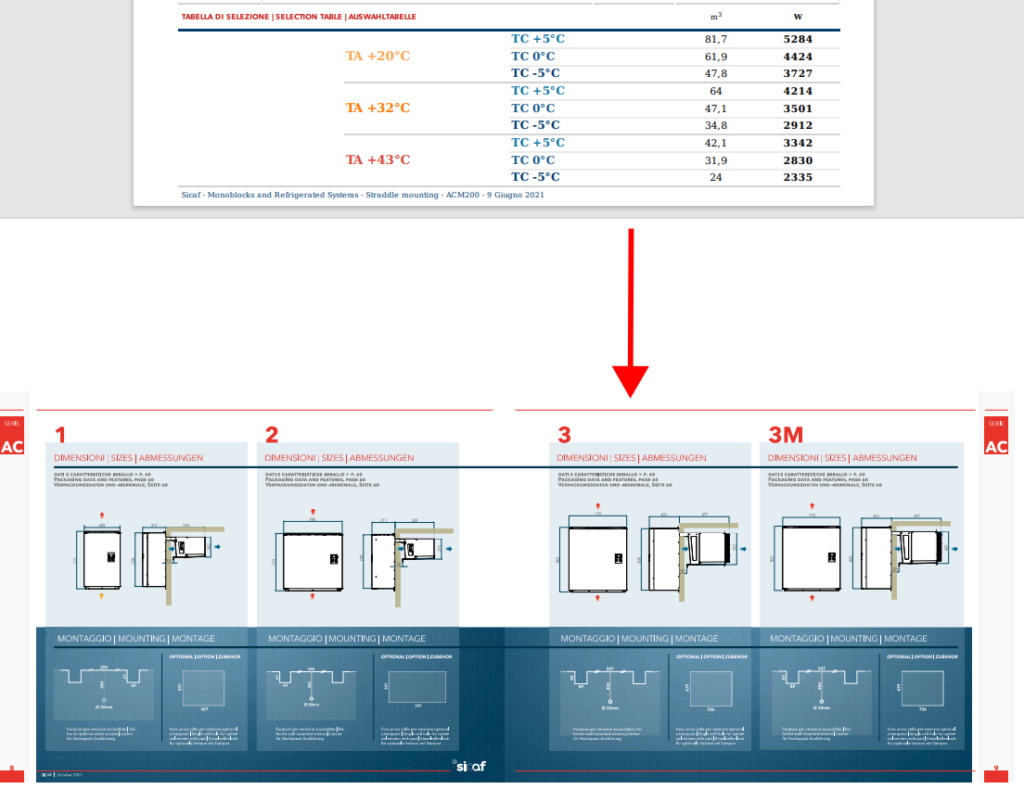Click the TA +43°C row label
The height and width of the screenshot is (789, 1024).
[x=378, y=160]
